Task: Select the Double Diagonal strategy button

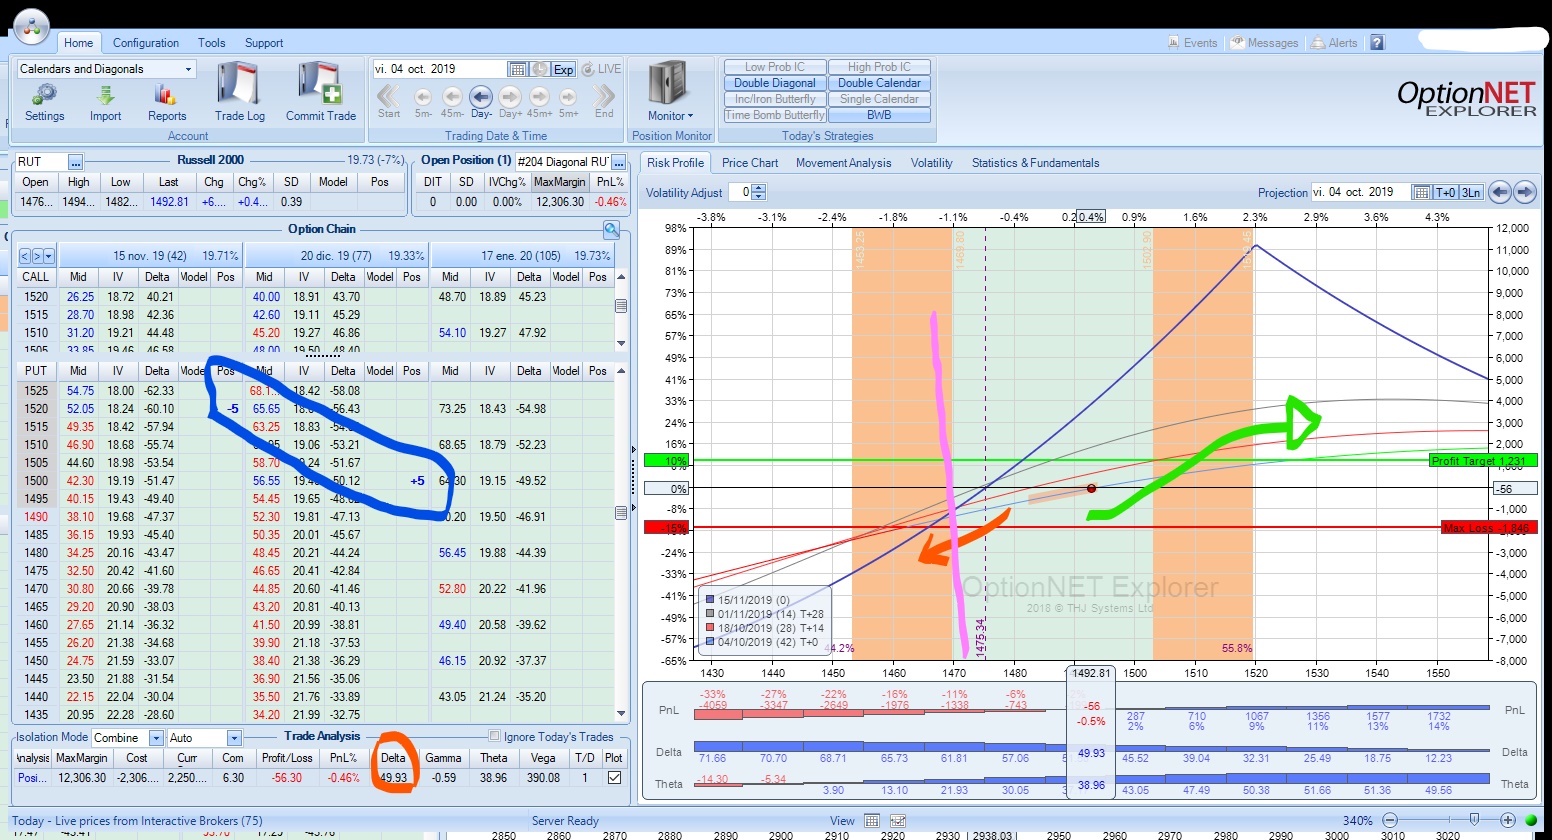Action: pos(775,83)
